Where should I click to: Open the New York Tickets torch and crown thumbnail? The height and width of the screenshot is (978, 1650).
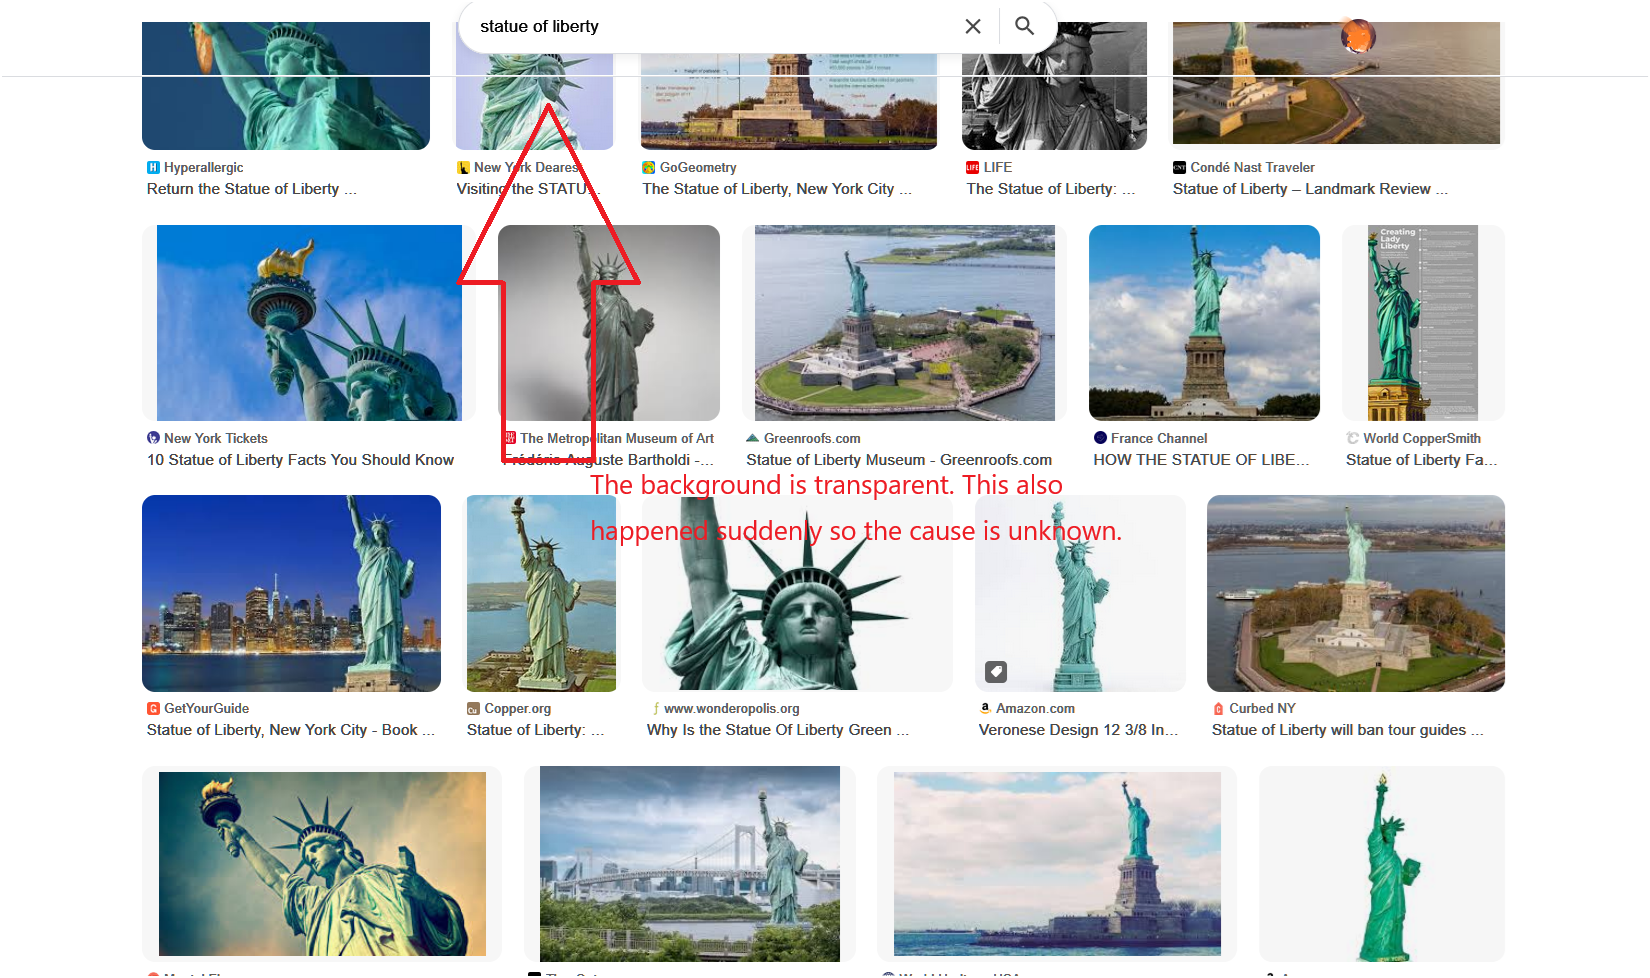point(309,323)
